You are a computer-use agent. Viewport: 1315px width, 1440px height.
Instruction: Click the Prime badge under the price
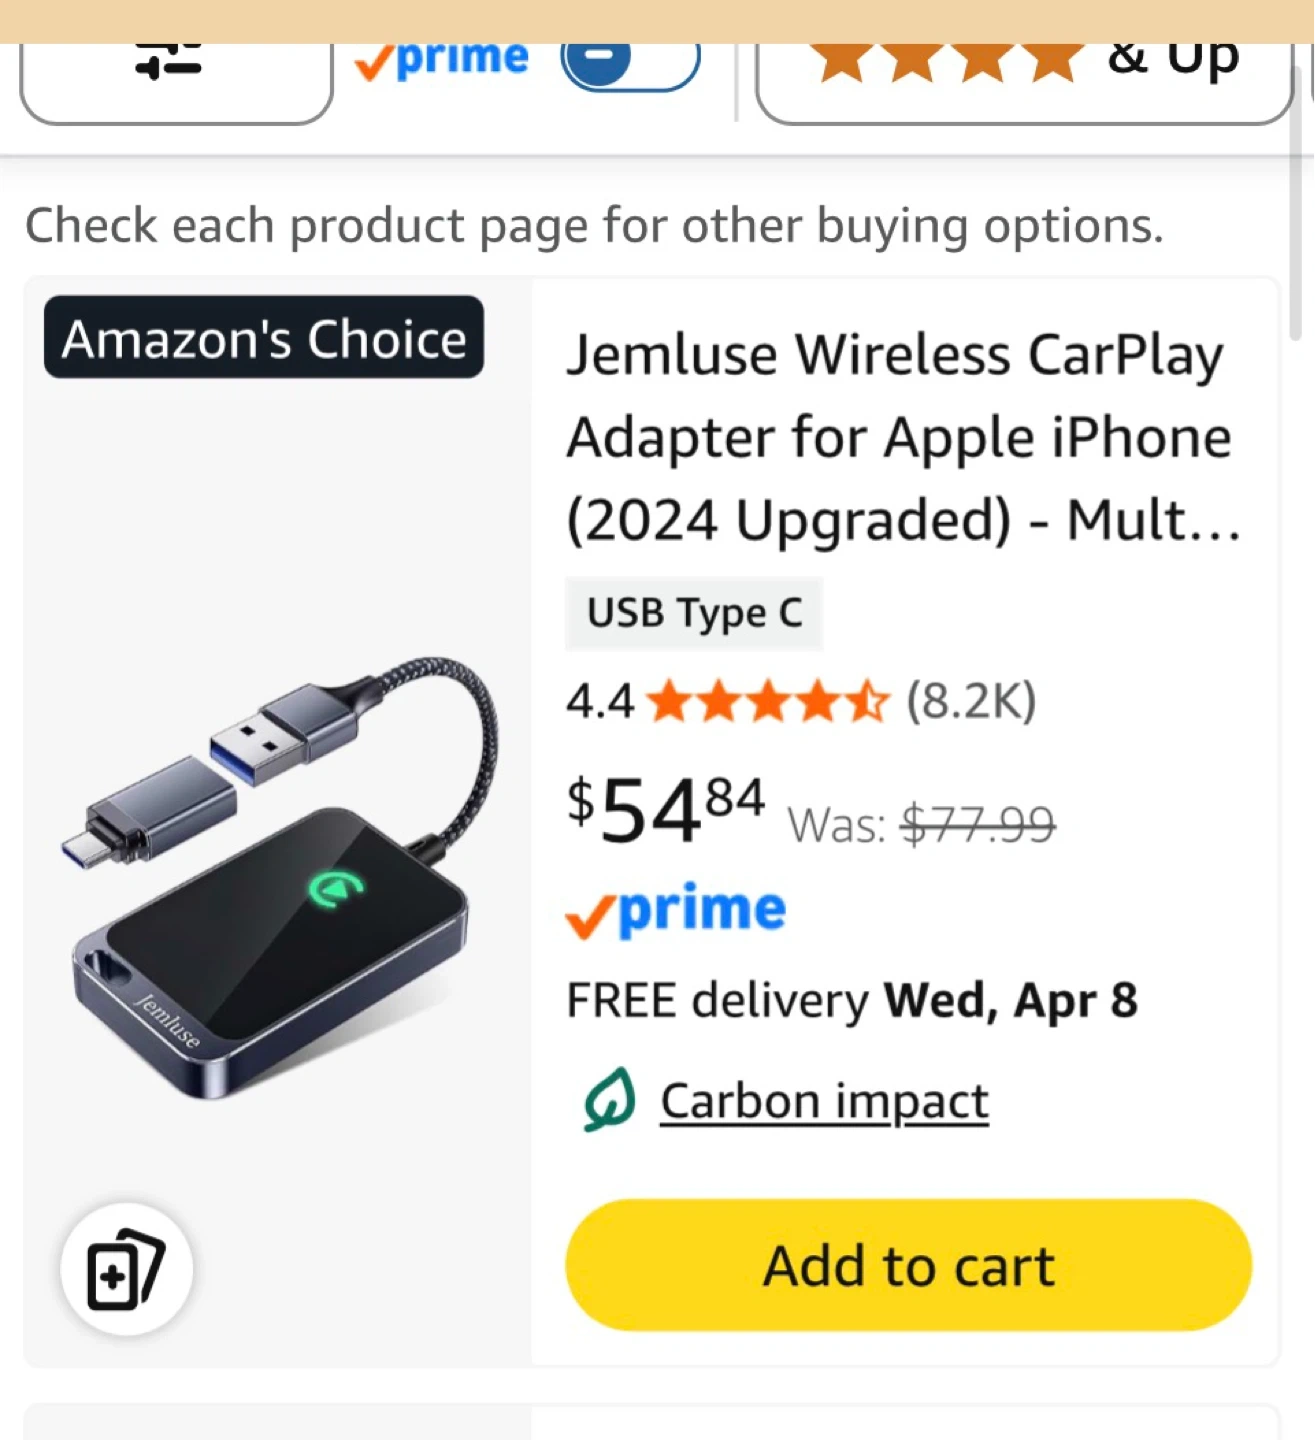(676, 911)
